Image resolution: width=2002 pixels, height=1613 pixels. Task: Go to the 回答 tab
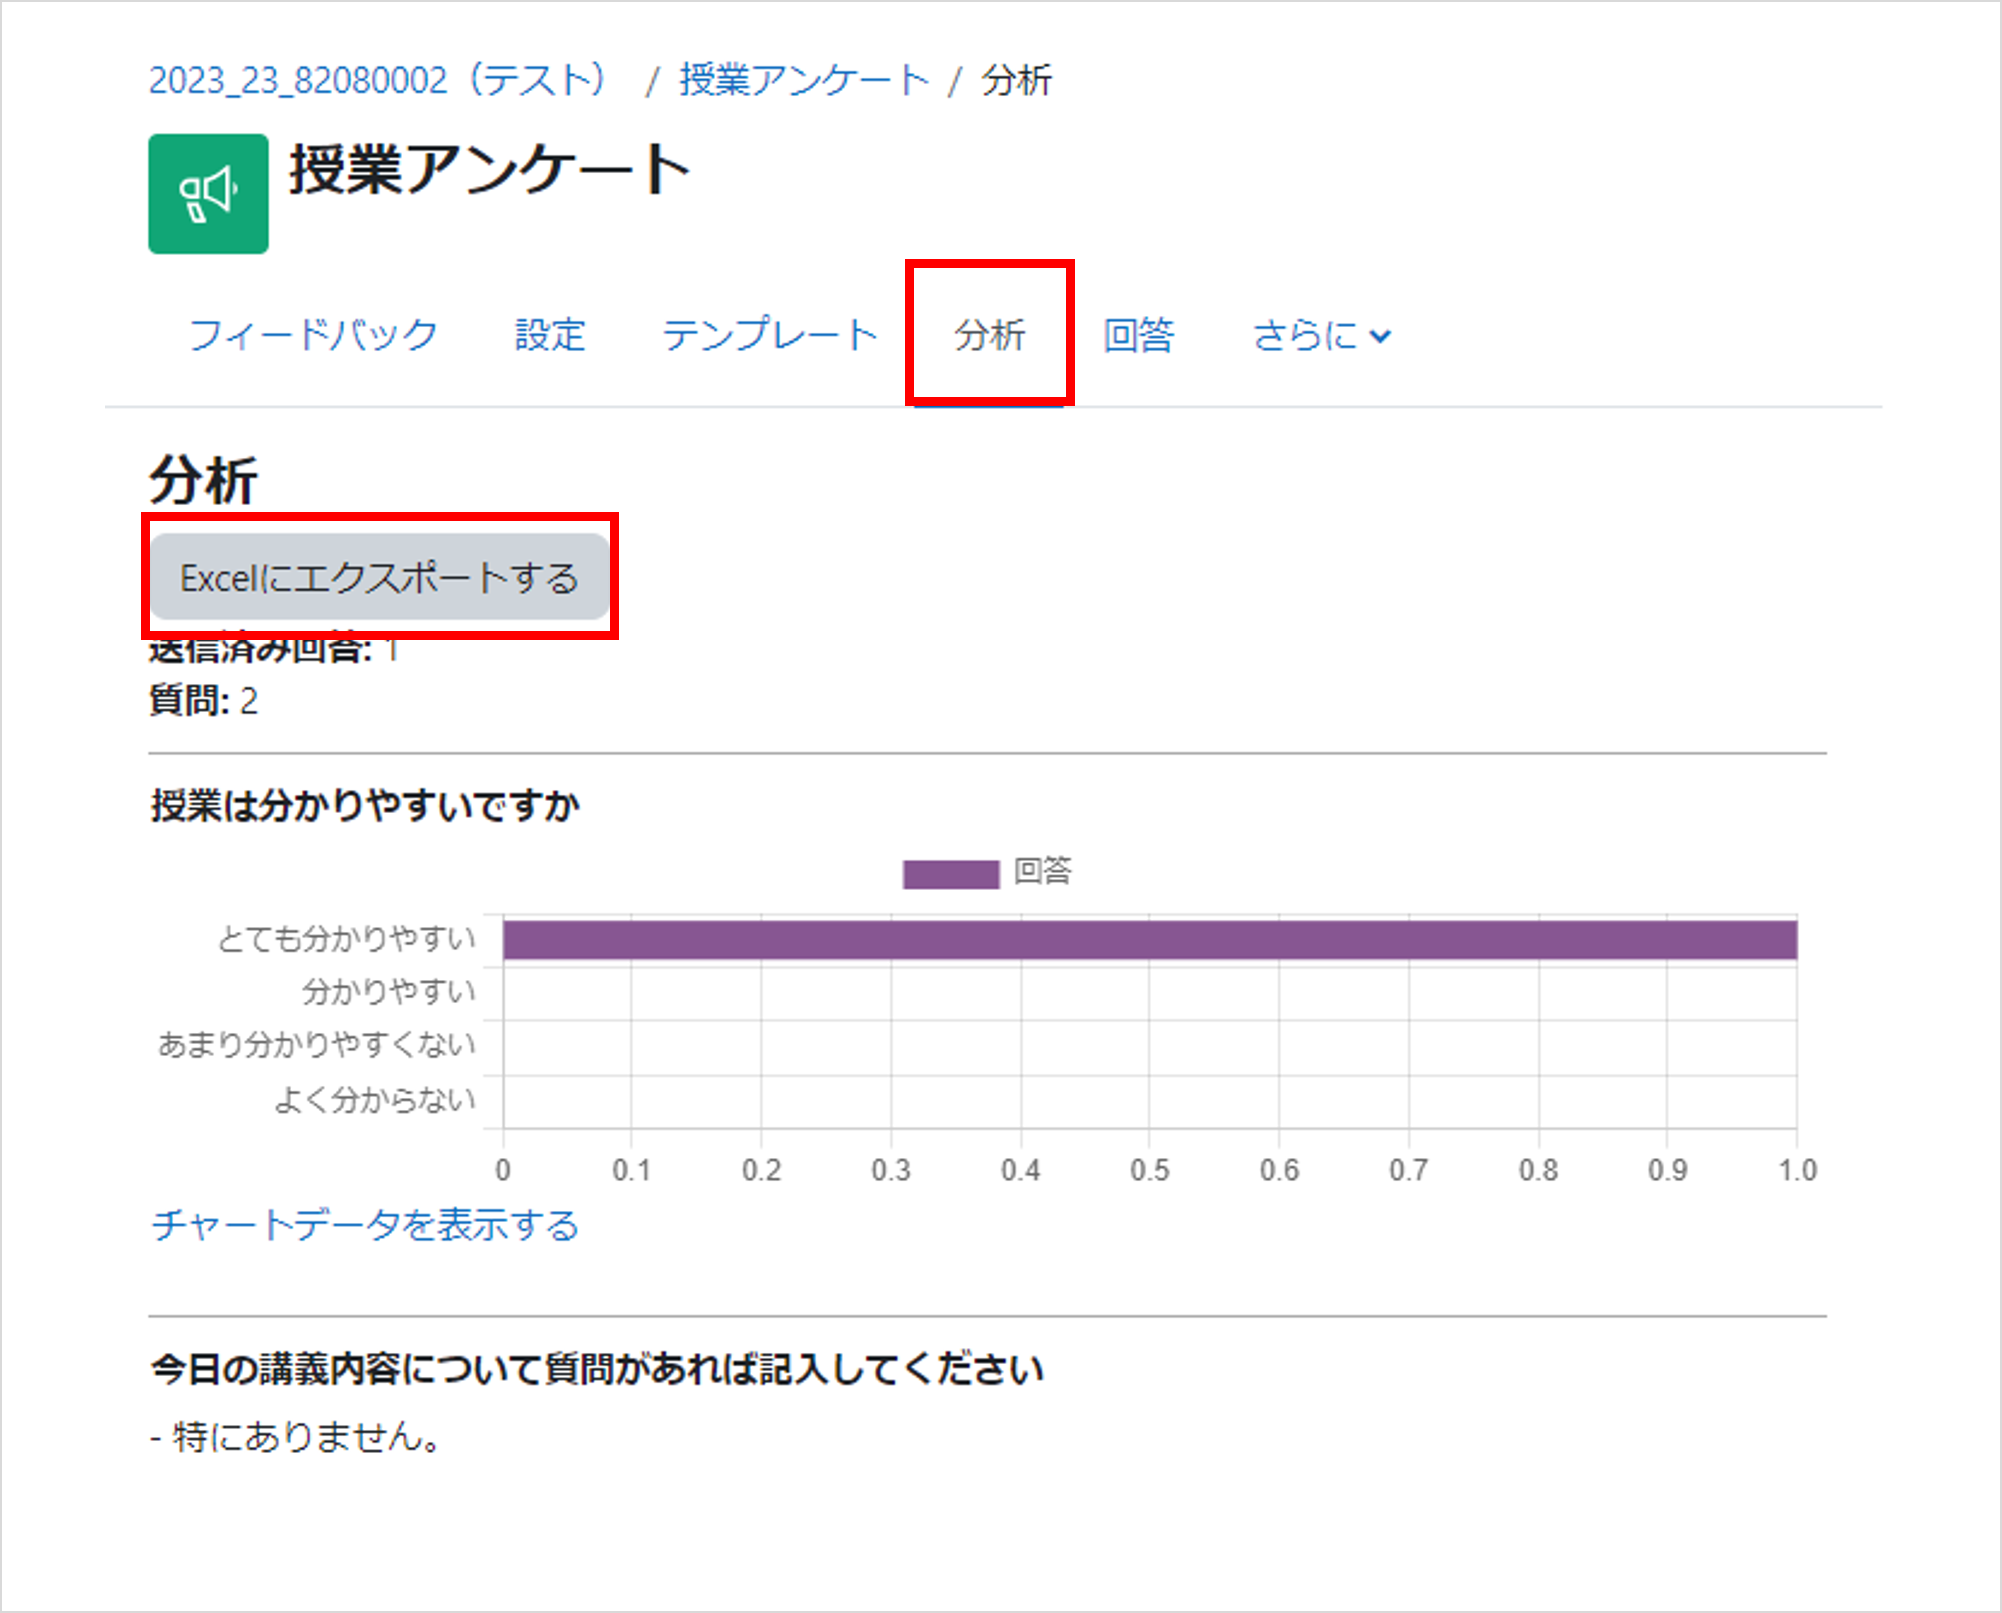click(x=1139, y=335)
